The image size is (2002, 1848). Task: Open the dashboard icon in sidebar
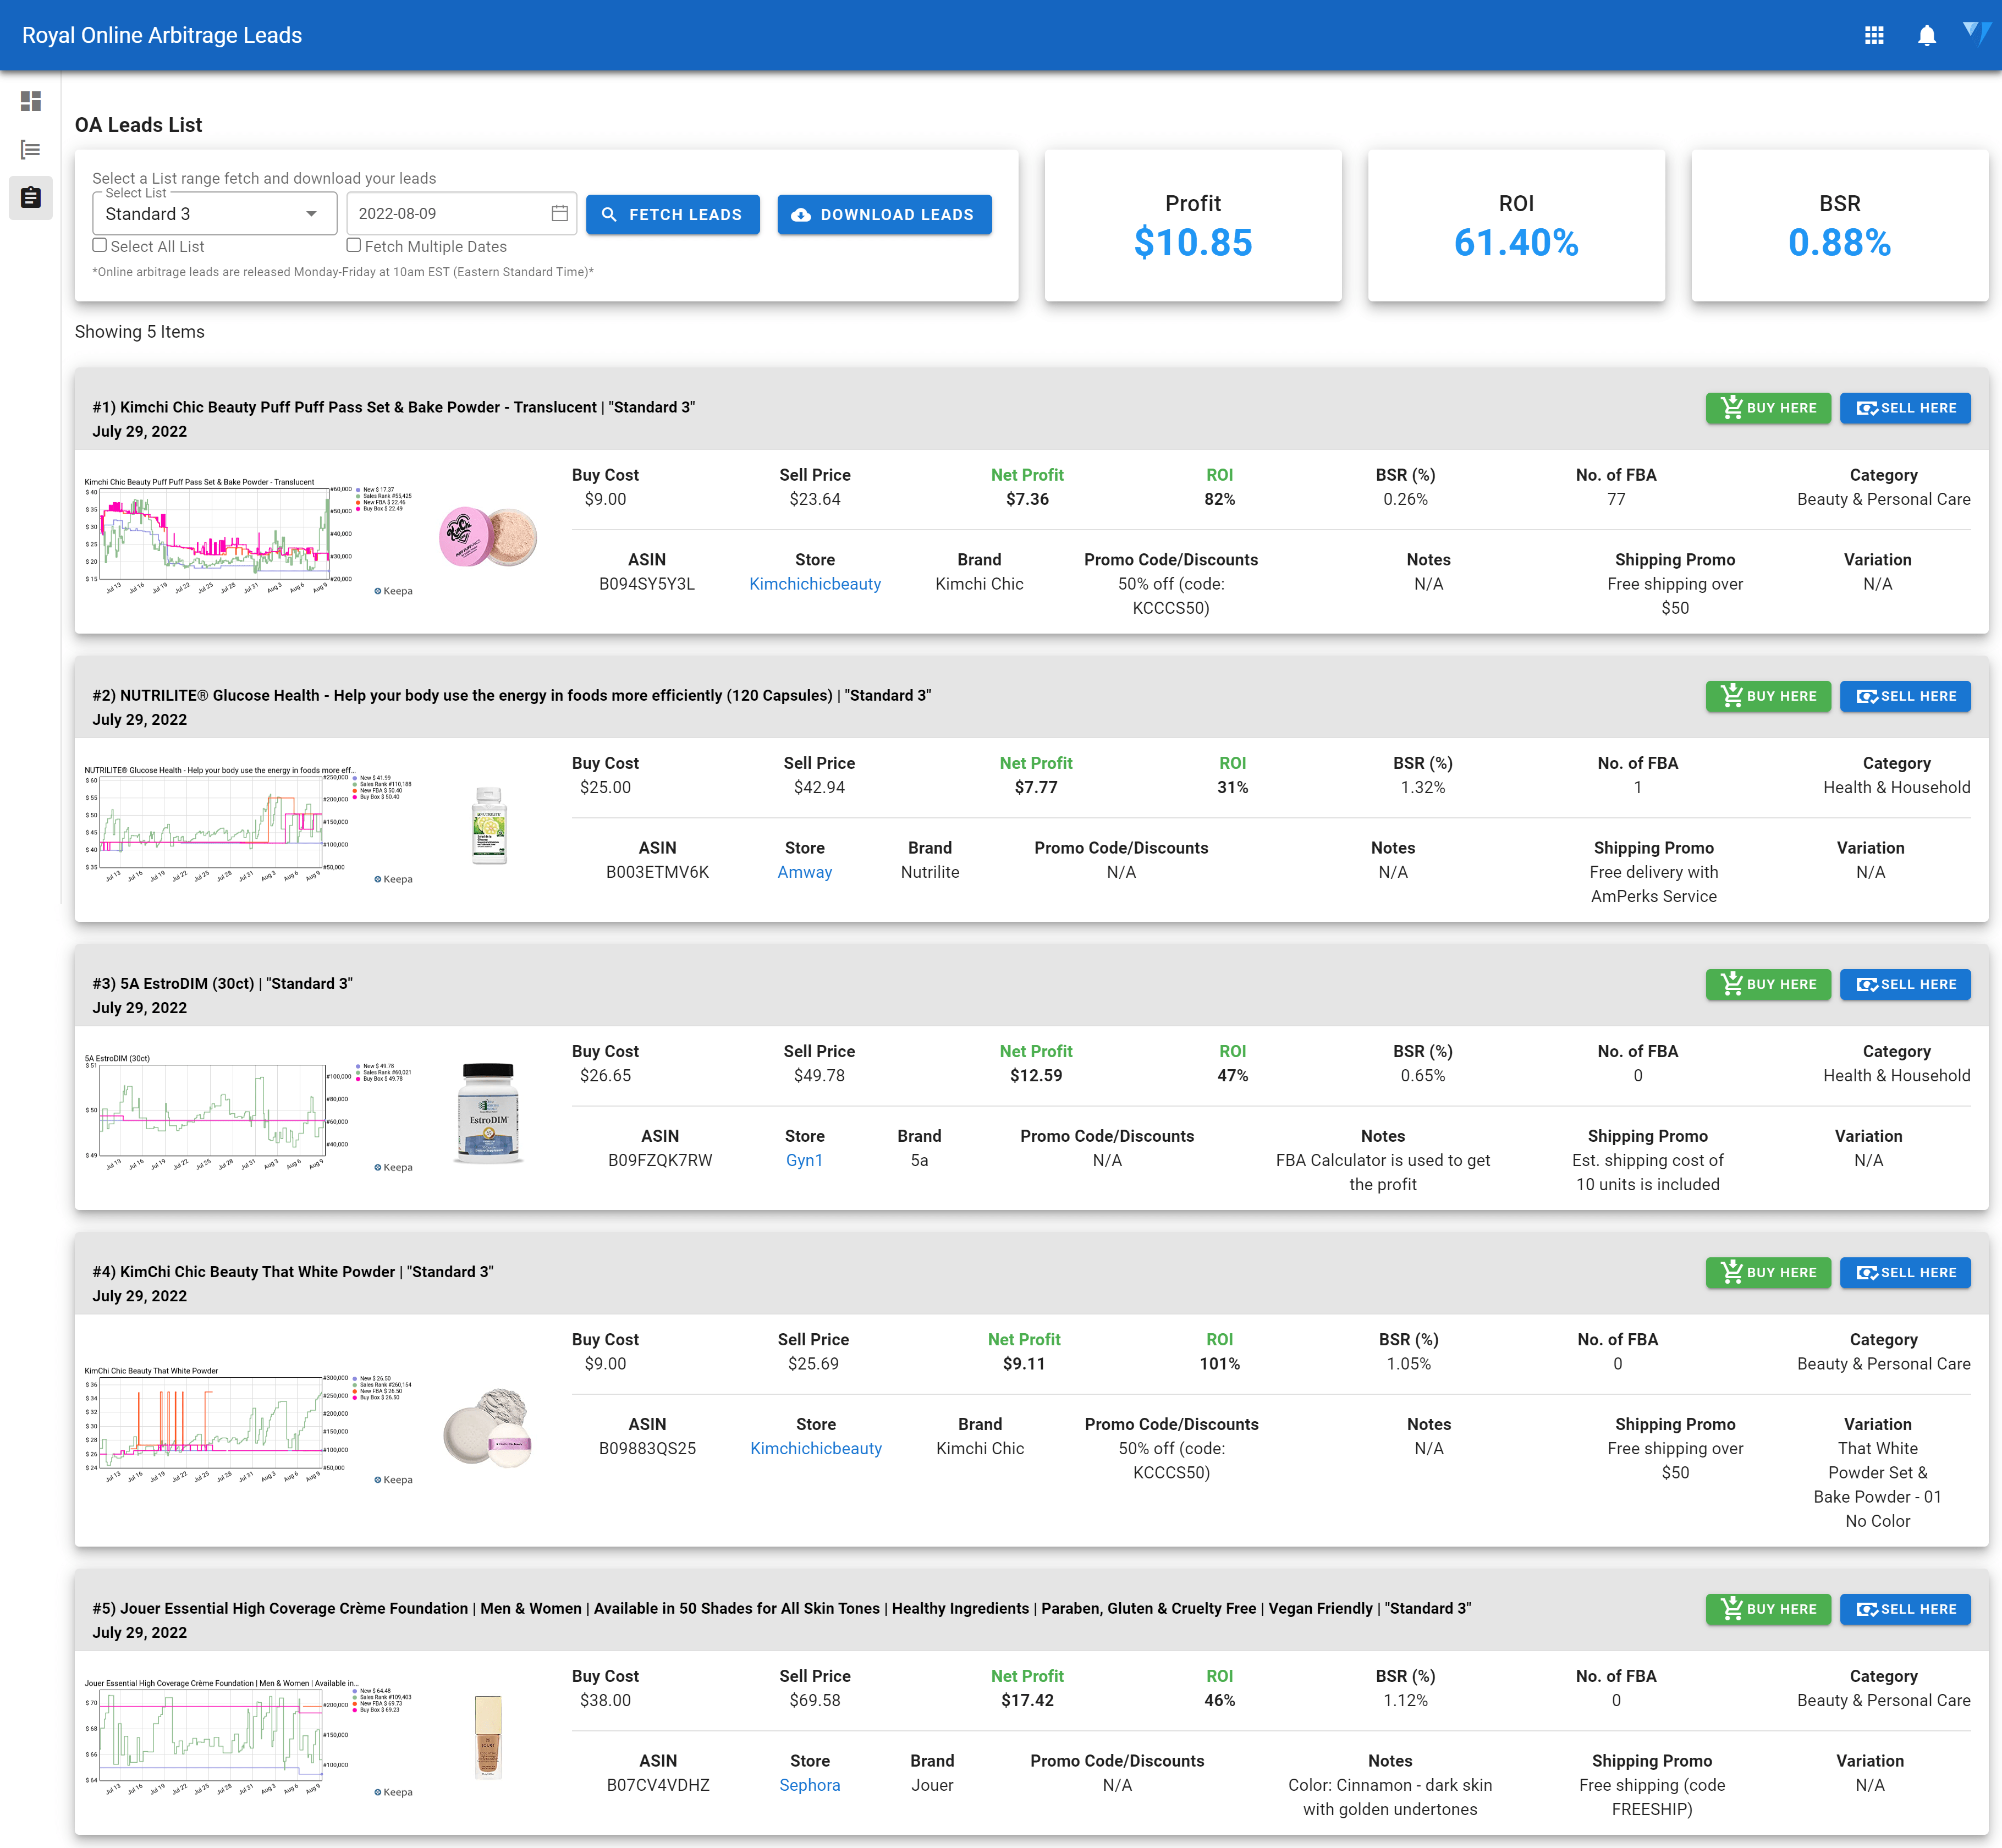point(31,101)
